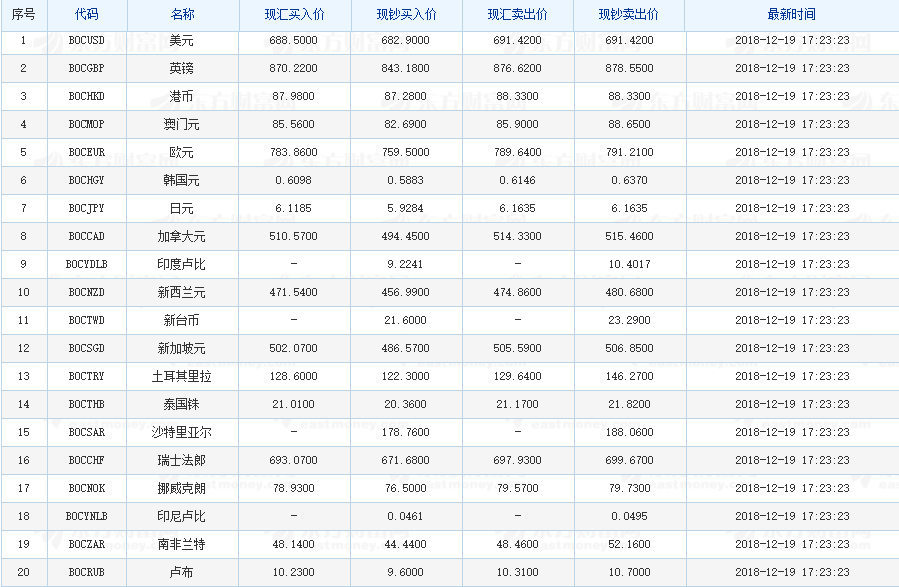Click the 印尼卢比 name cell
Viewport: 899px width, 587px height.
pyautogui.click(x=182, y=518)
